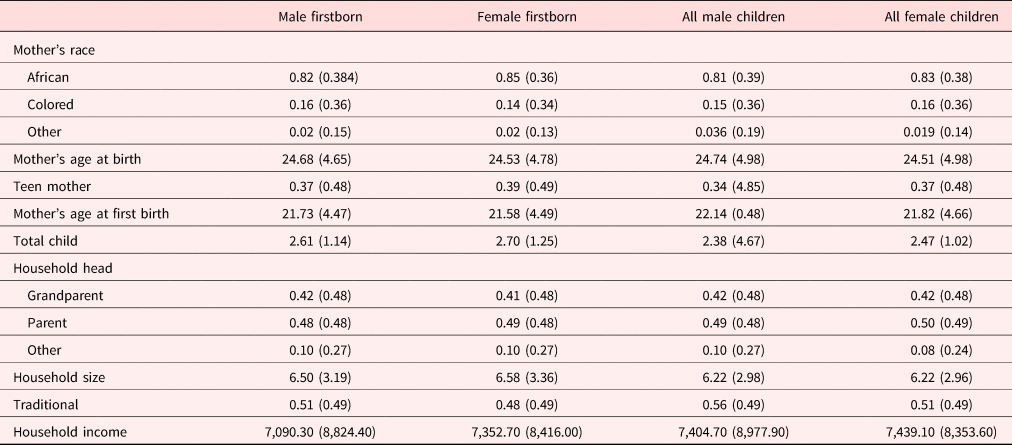Select the Teen mother row label

click(48, 186)
